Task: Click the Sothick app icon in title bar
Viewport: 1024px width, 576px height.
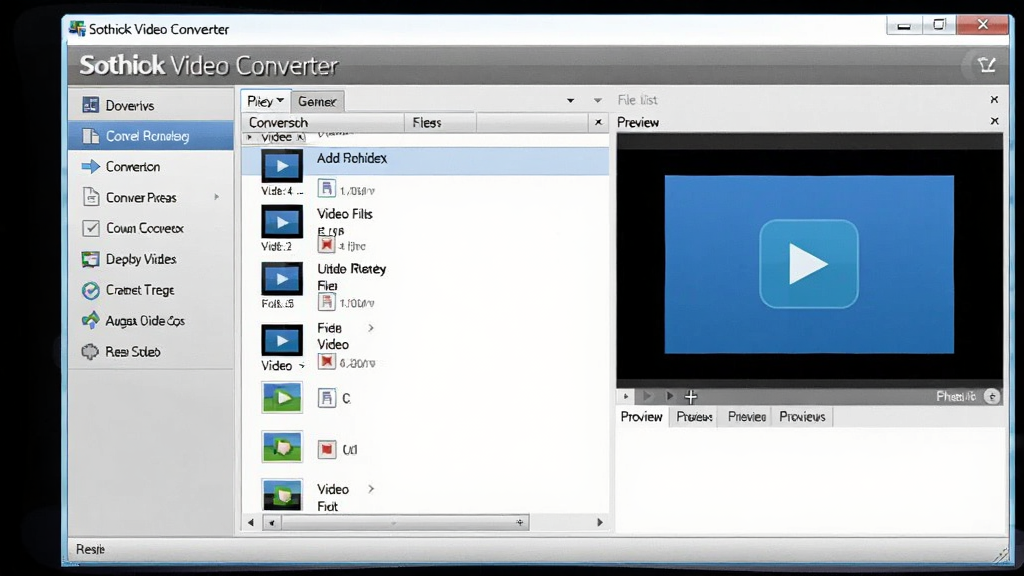Action: coord(77,29)
